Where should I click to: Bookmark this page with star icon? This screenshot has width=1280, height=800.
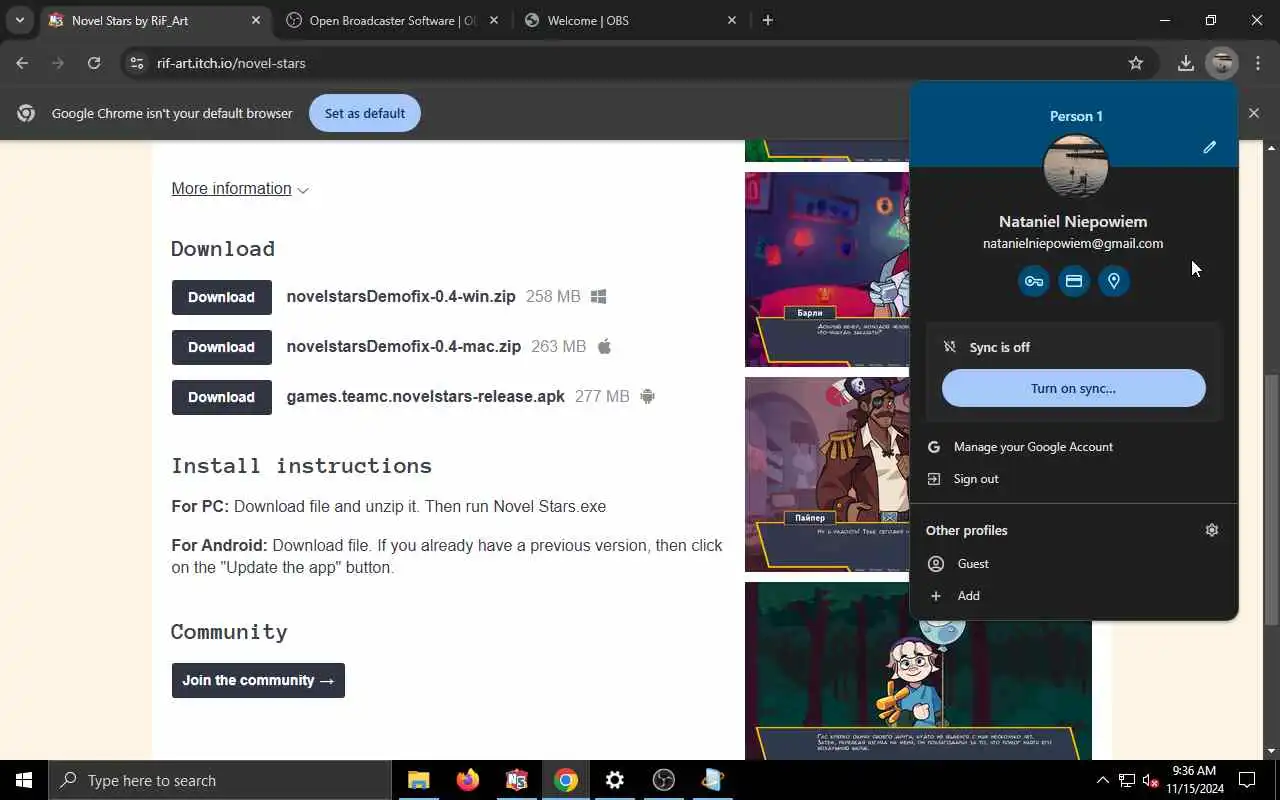tap(1136, 63)
